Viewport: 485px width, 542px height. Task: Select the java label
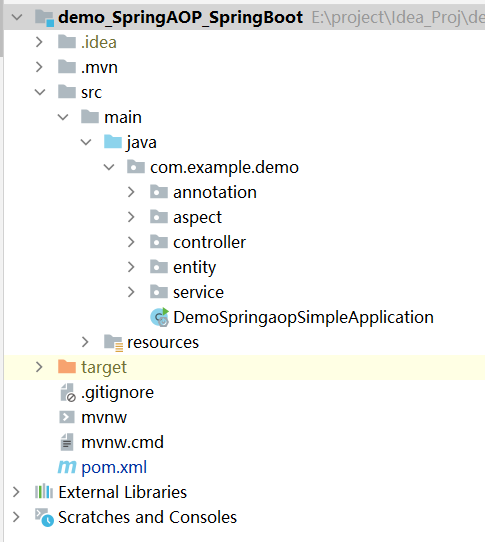[x=142, y=143]
